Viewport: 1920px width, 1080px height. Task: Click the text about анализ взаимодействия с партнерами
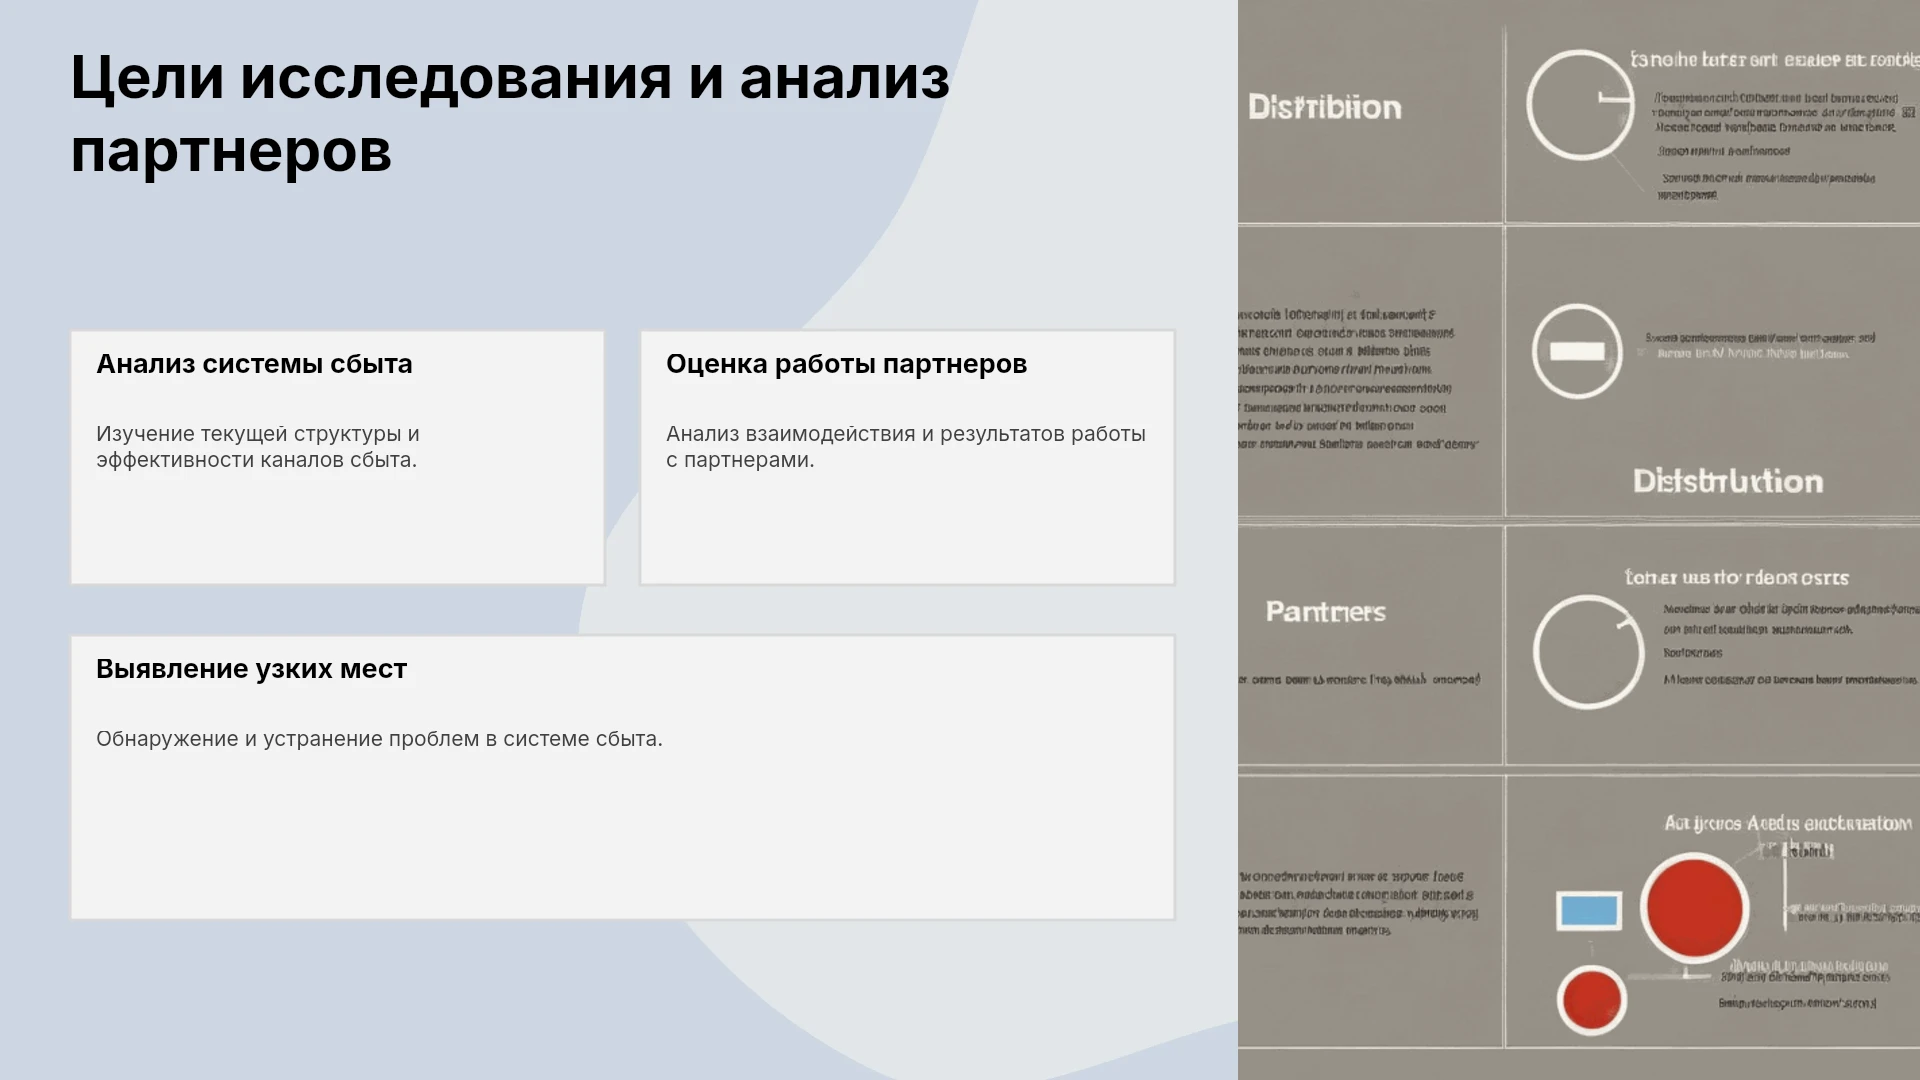(906, 447)
